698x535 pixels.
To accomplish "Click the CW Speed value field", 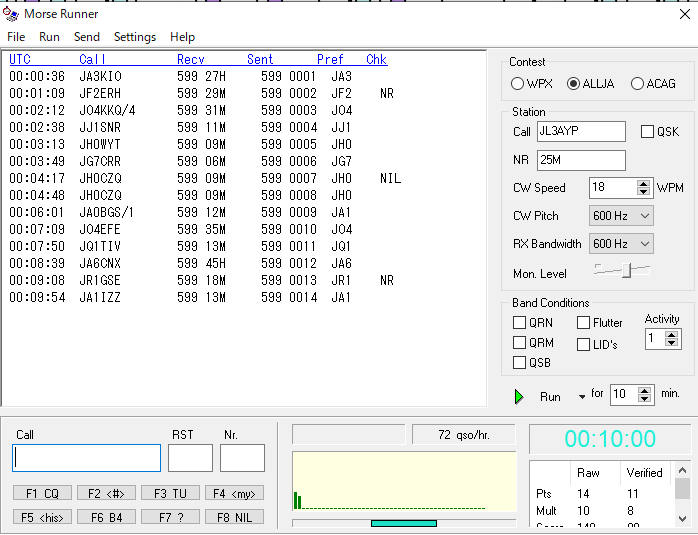I will click(x=613, y=187).
